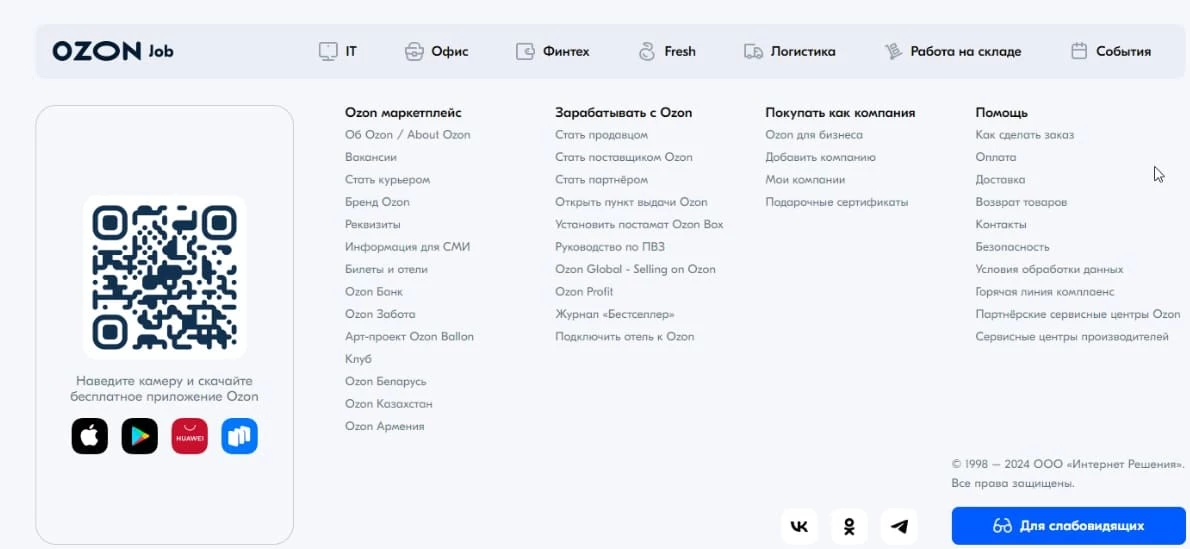The width and height of the screenshot is (1190, 549).
Task: Open the Google Play download icon
Action: pos(140,436)
